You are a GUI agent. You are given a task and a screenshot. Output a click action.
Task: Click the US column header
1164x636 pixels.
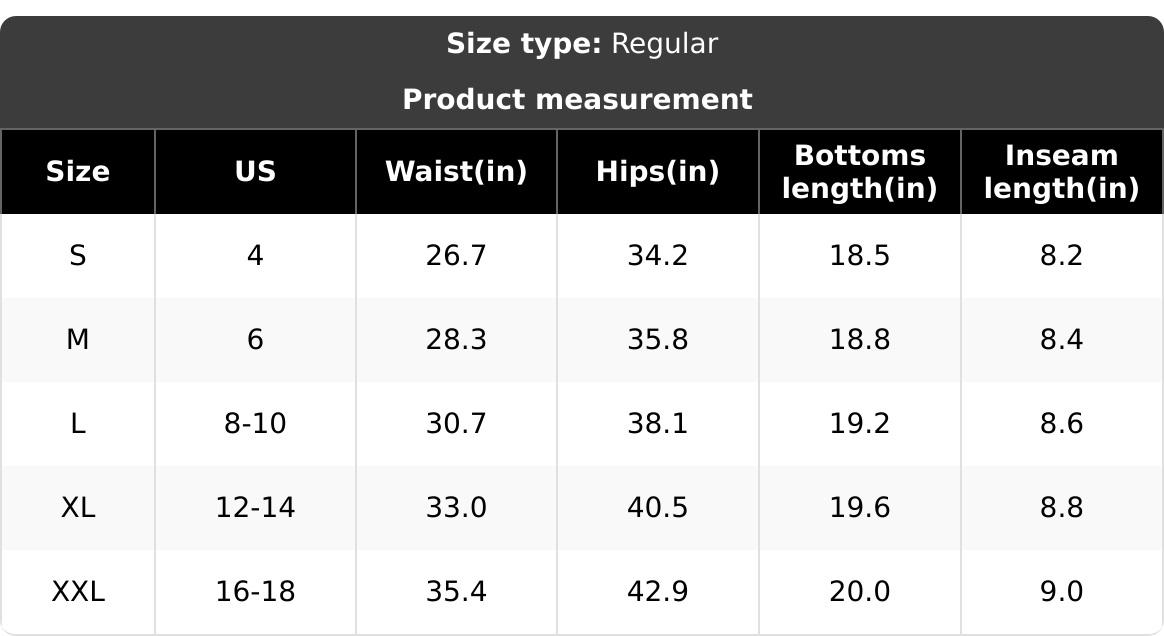tap(255, 172)
